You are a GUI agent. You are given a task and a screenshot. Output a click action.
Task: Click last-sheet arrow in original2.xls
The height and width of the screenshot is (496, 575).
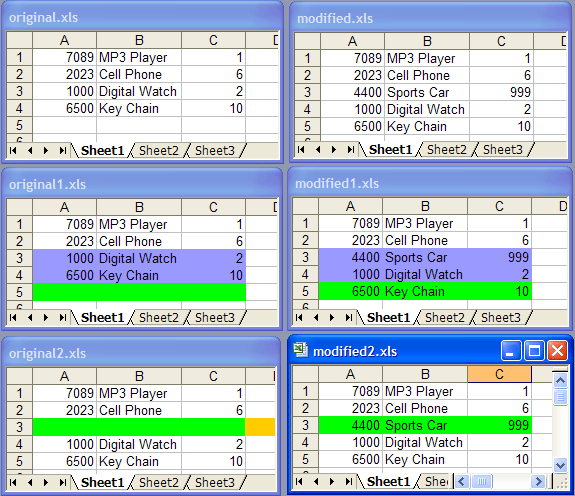(x=62, y=482)
